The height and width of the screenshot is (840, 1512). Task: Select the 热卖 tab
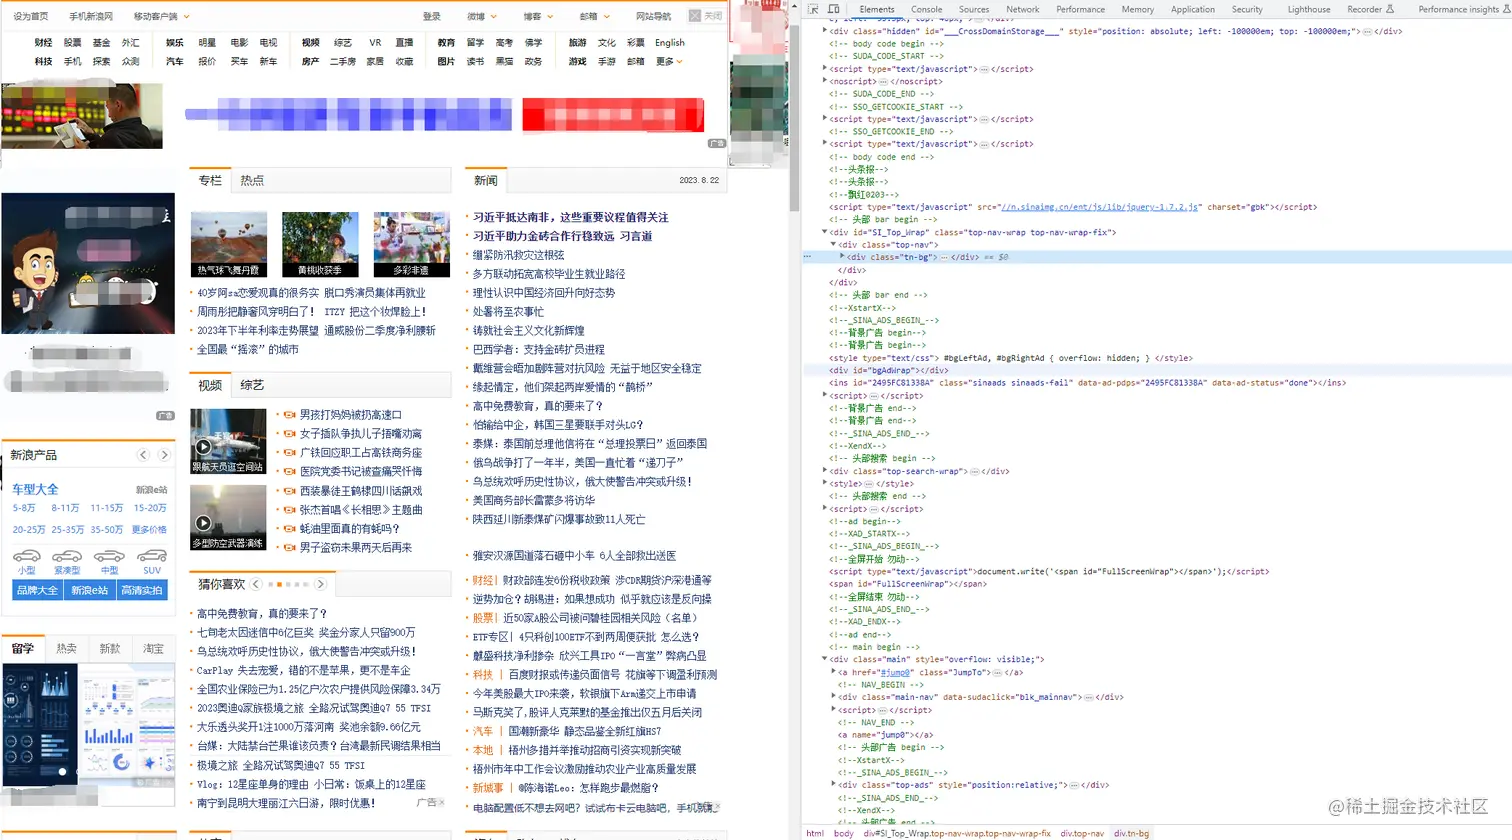tap(66, 649)
